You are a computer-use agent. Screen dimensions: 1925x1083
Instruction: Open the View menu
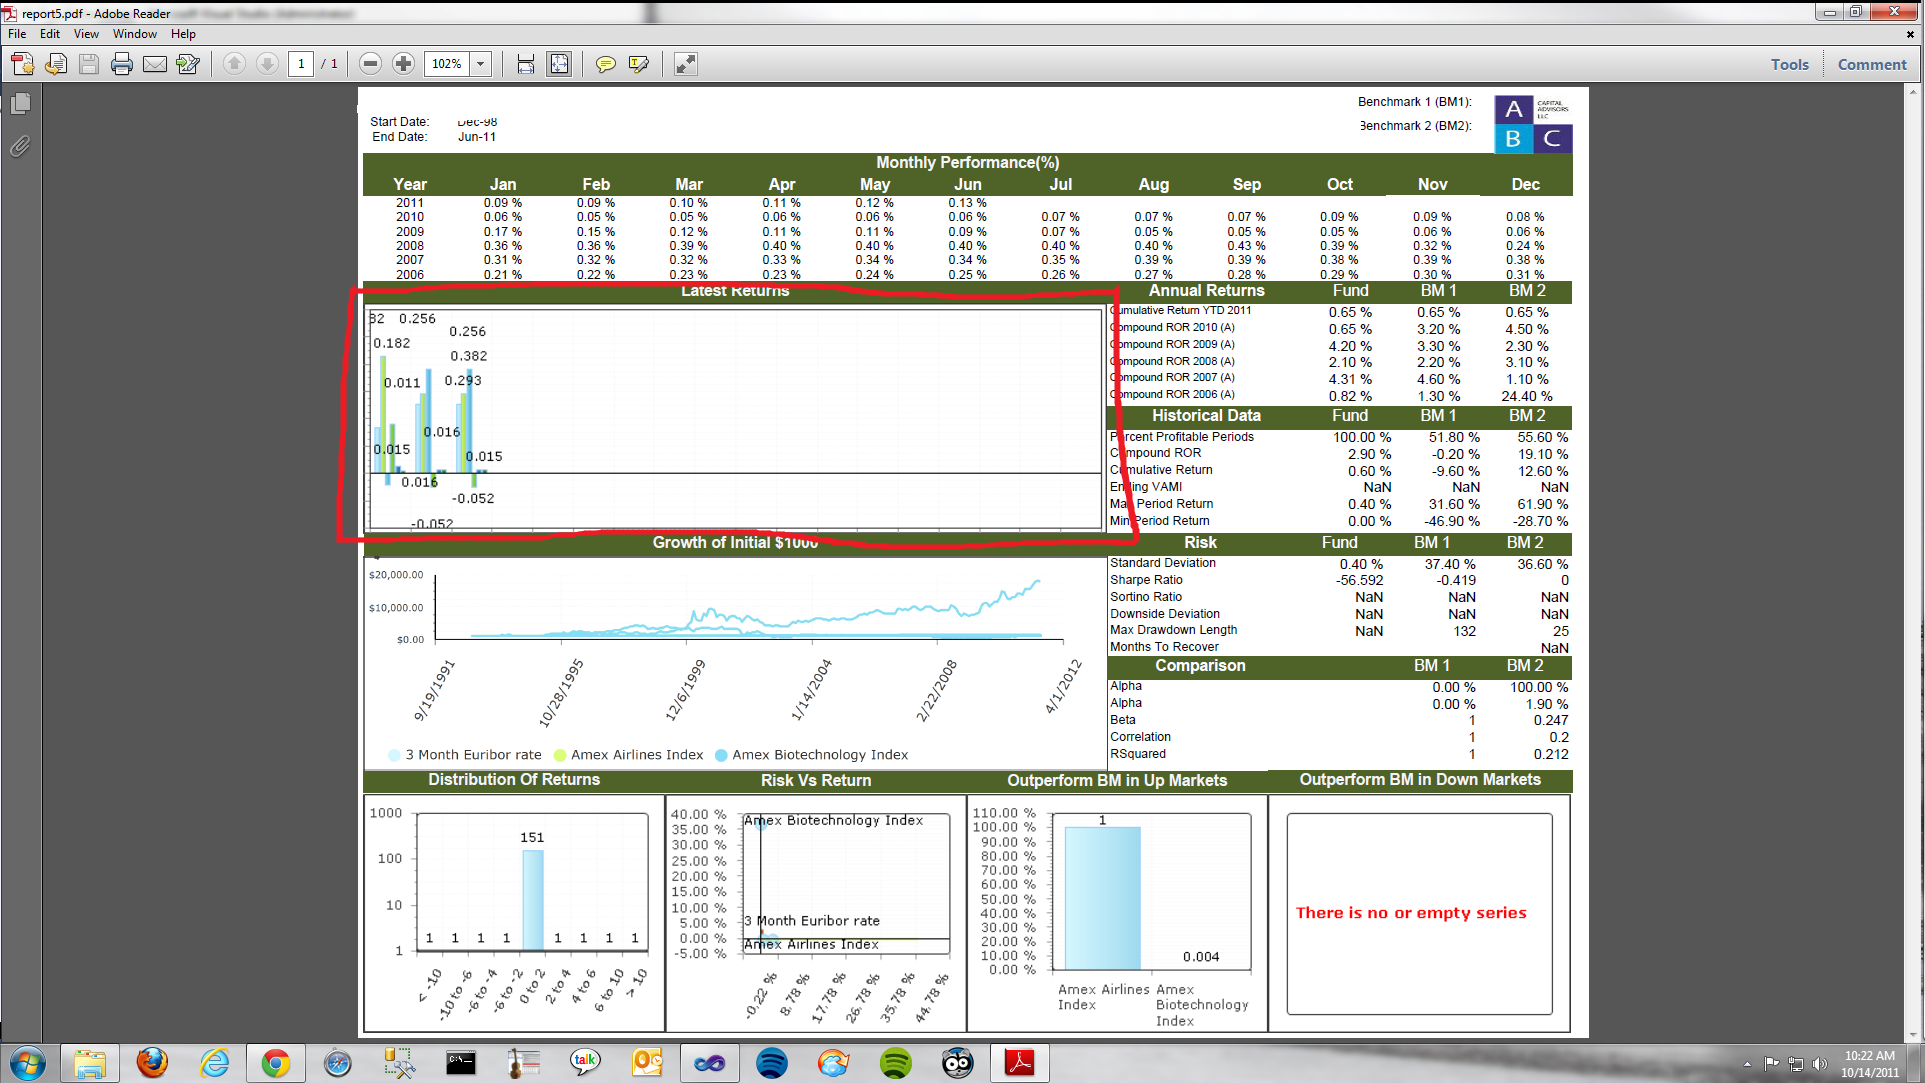pyautogui.click(x=86, y=34)
